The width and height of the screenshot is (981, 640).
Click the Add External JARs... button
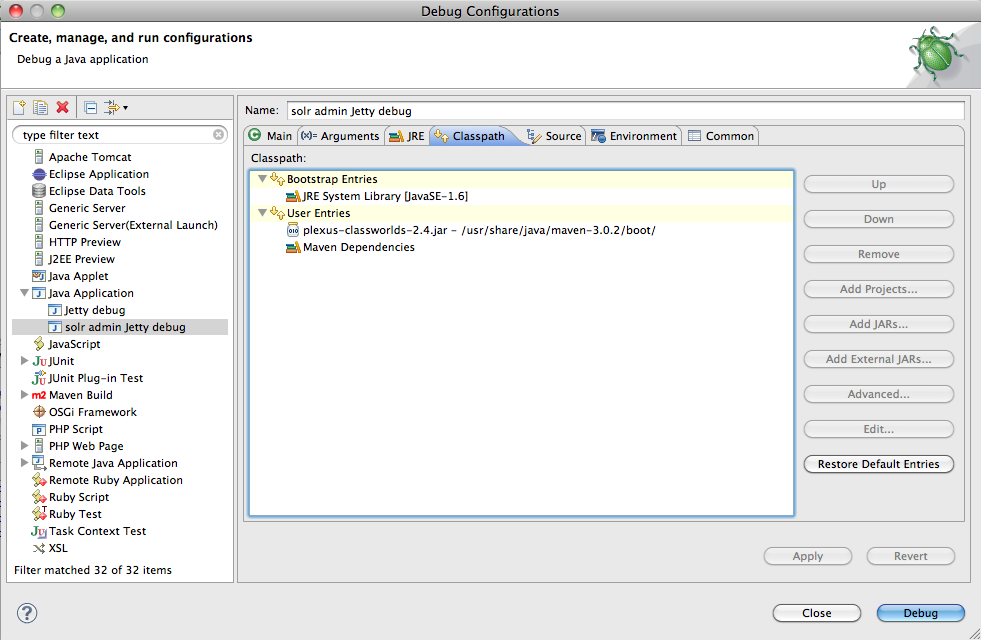(x=878, y=359)
